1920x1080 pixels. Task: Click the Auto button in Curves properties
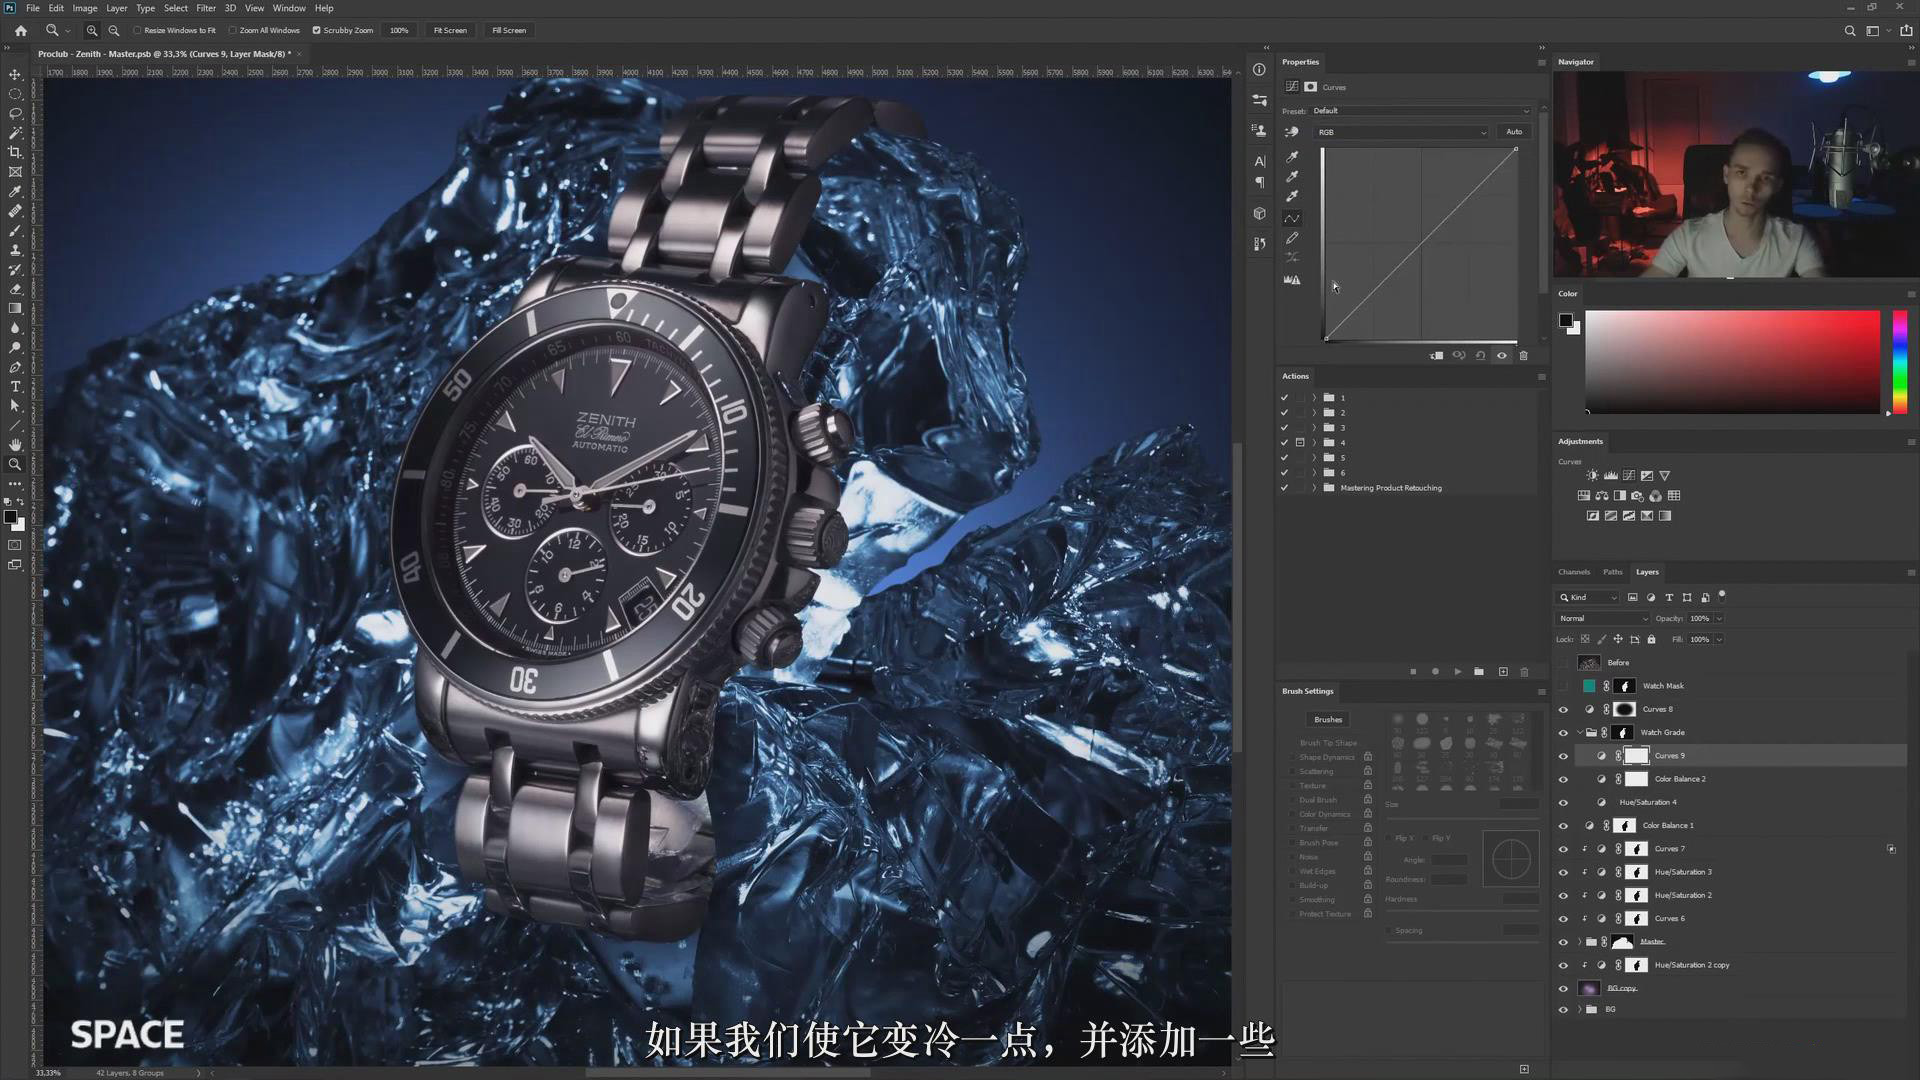1514,131
